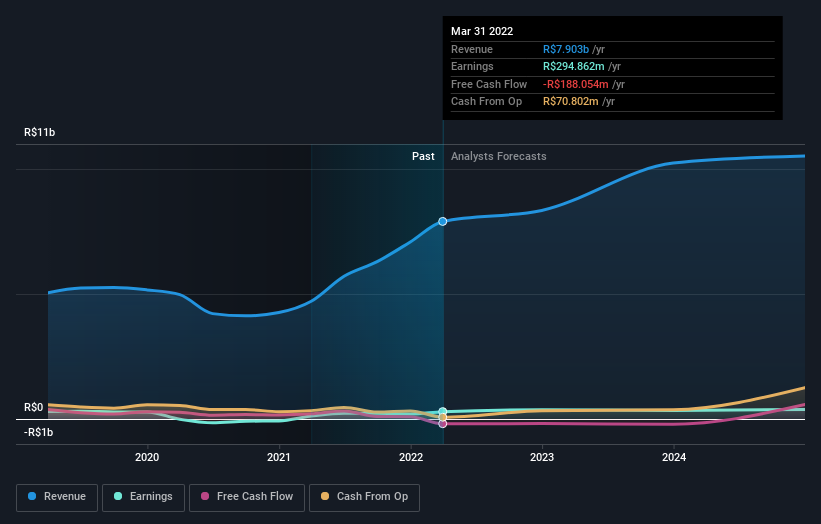Click the orange Cash From Op data point
This screenshot has height=524, width=821.
click(442, 417)
